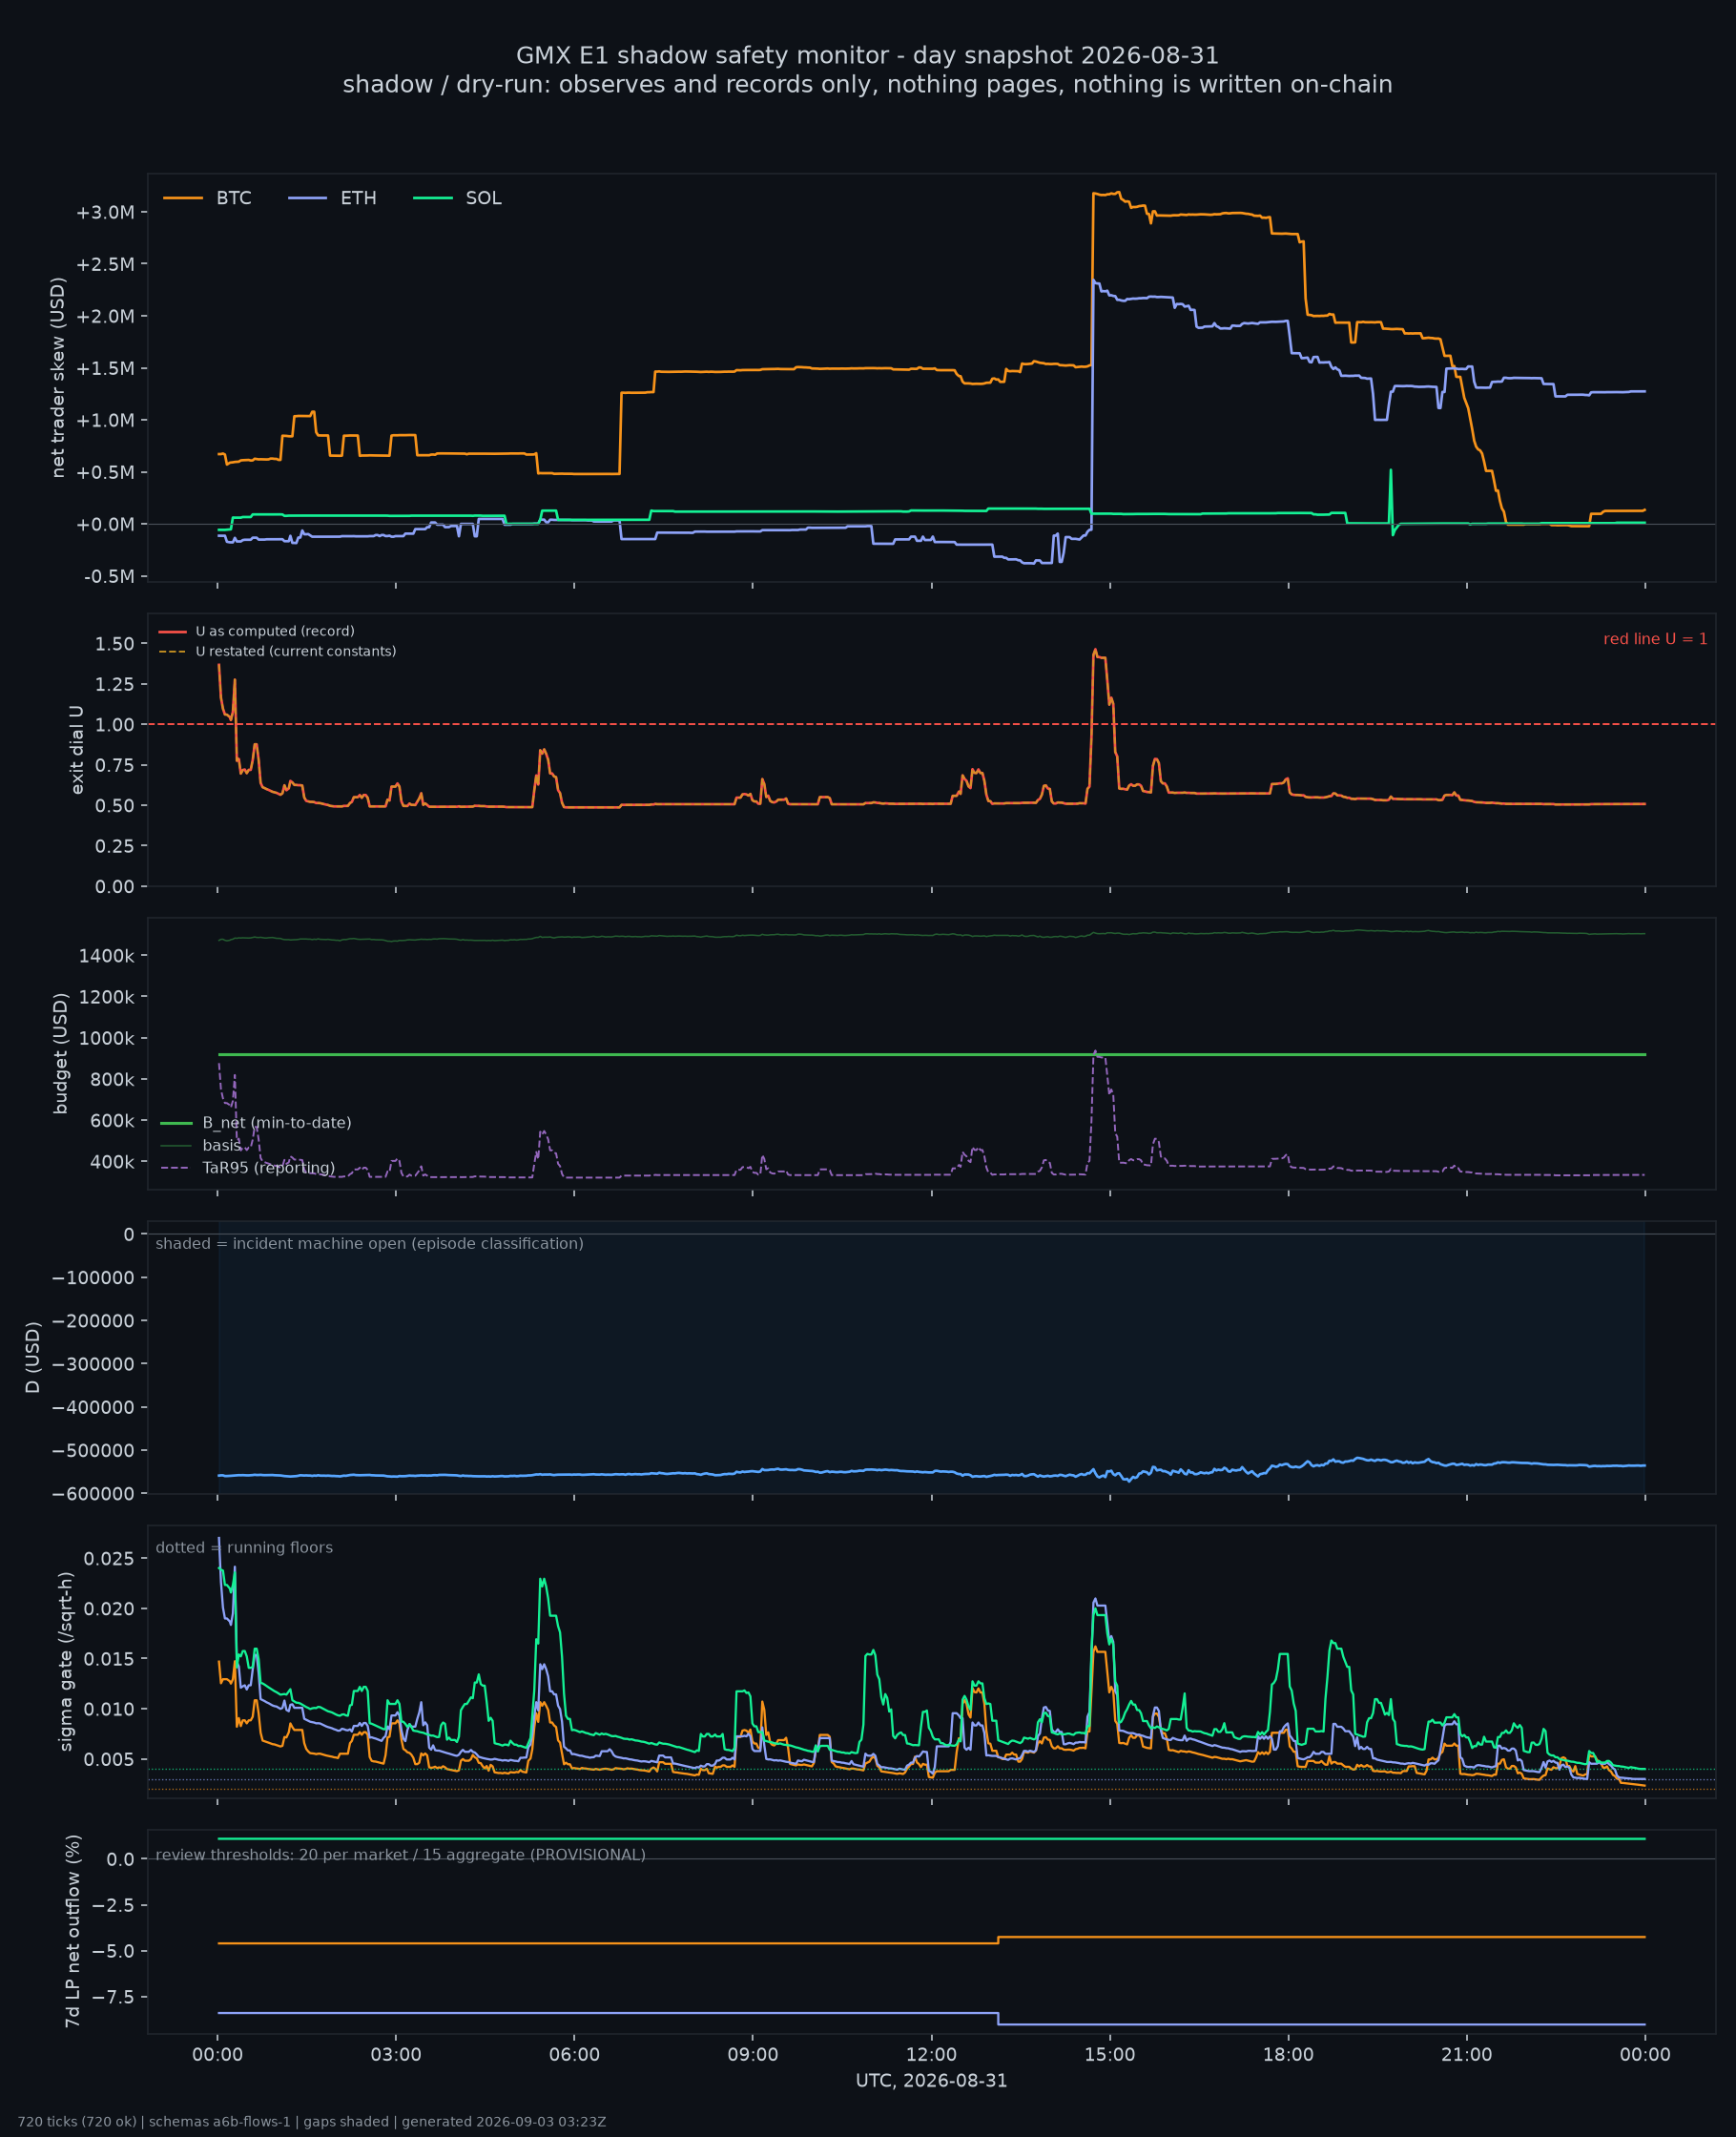1736x2137 pixels.
Task: Click the 'exit dial U' axis label
Action: (77, 750)
